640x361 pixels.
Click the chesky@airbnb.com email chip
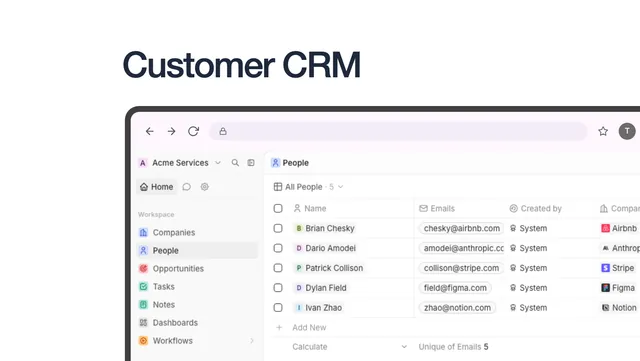point(461,228)
